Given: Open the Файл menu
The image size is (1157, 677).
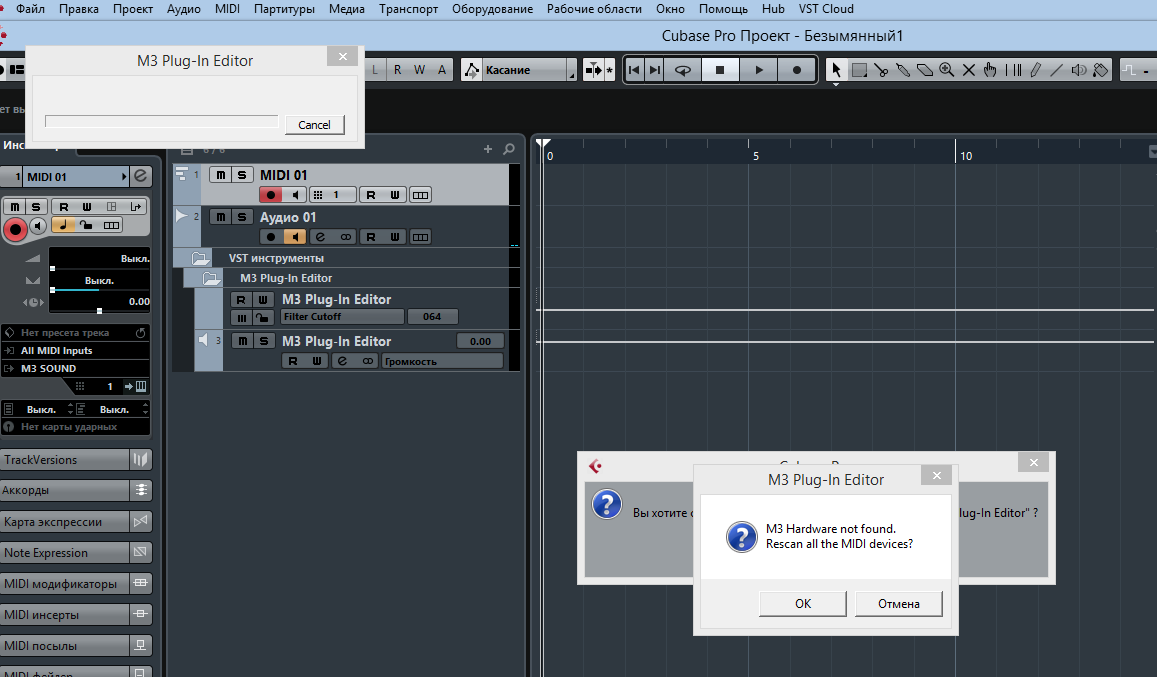Looking at the screenshot, I should coord(30,9).
